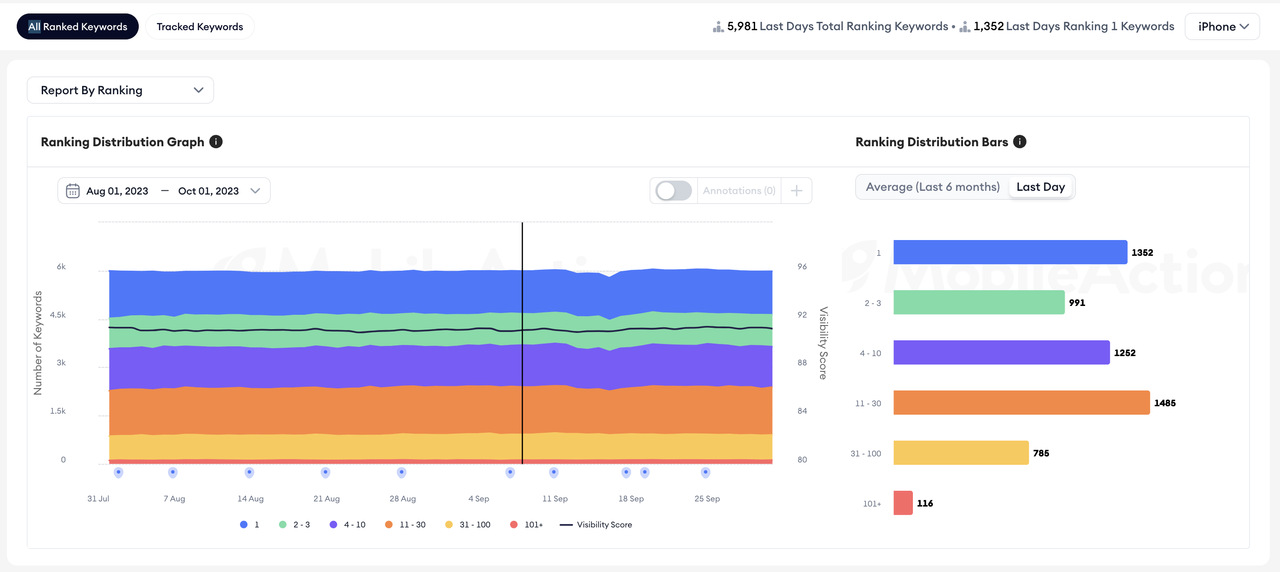Screen dimensions: 1280x572
Task: Open the Tracked Keywords tab
Action: click(x=200, y=27)
